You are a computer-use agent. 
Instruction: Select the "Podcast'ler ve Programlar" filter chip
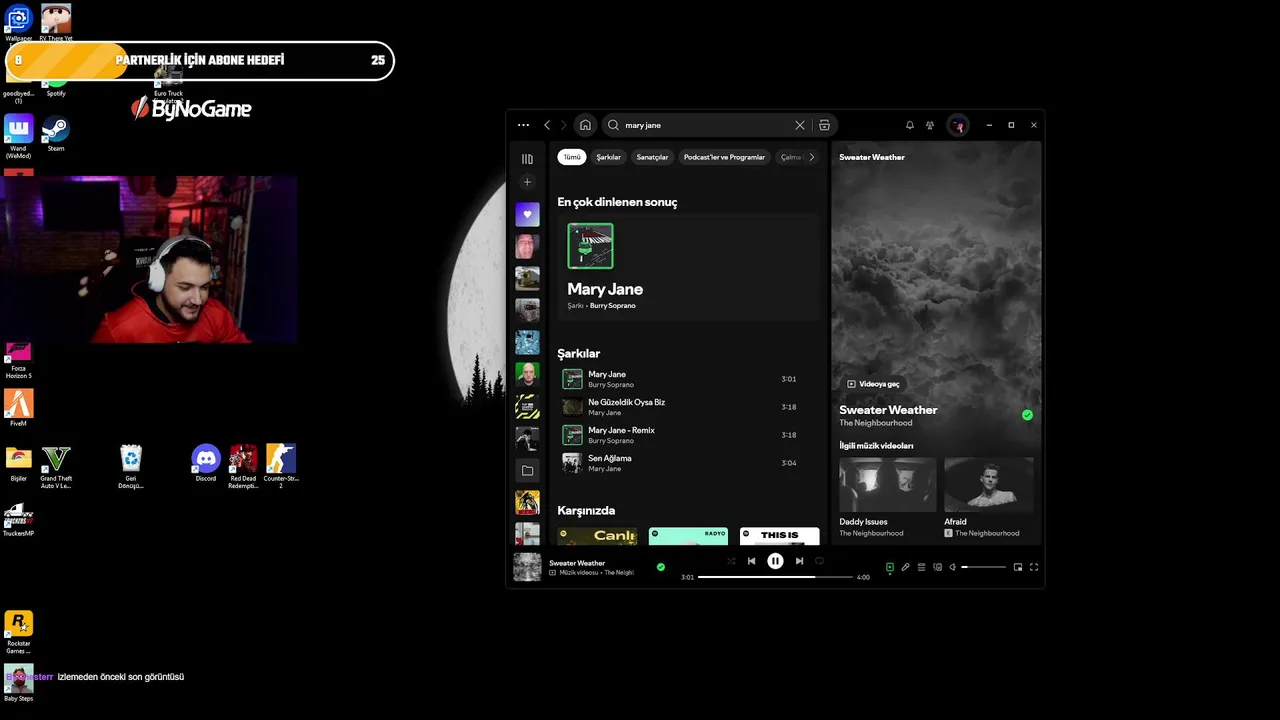point(725,157)
